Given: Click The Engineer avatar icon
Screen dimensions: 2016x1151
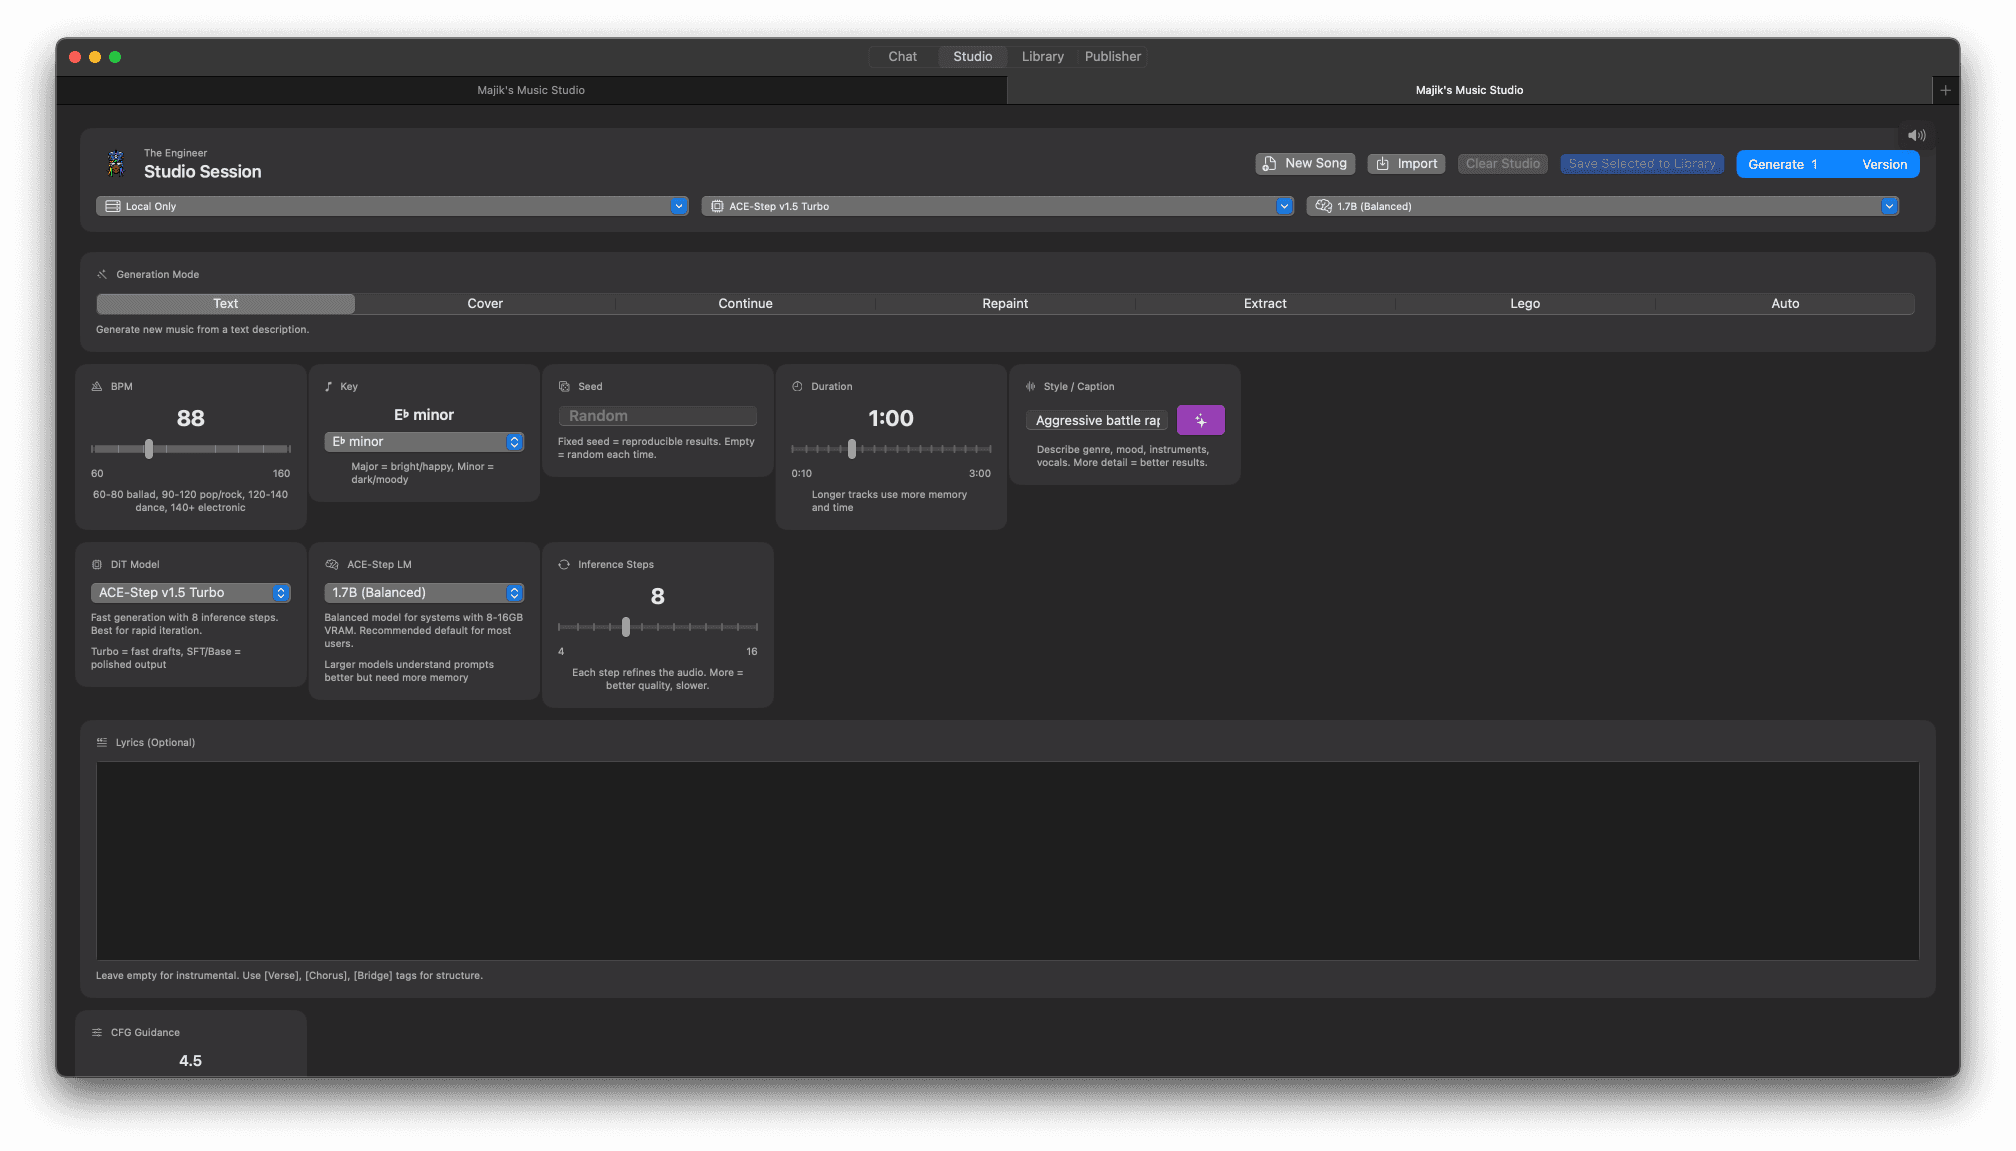Looking at the screenshot, I should (x=116, y=163).
